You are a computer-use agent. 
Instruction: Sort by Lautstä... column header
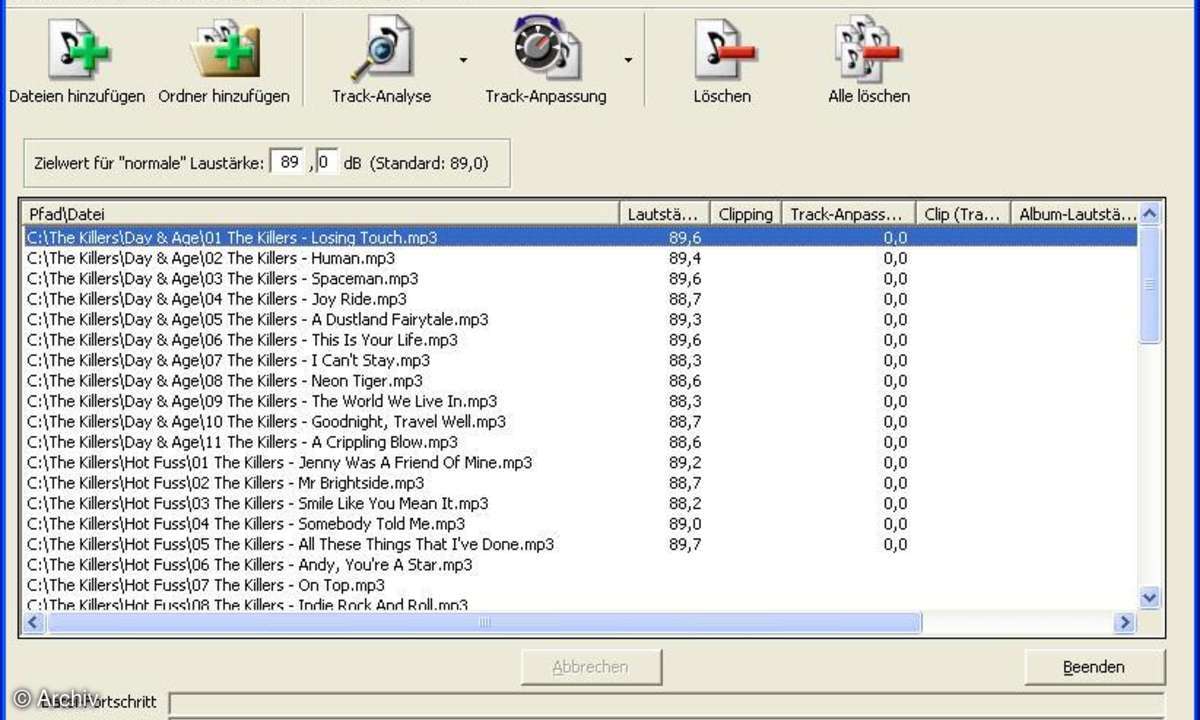664,214
